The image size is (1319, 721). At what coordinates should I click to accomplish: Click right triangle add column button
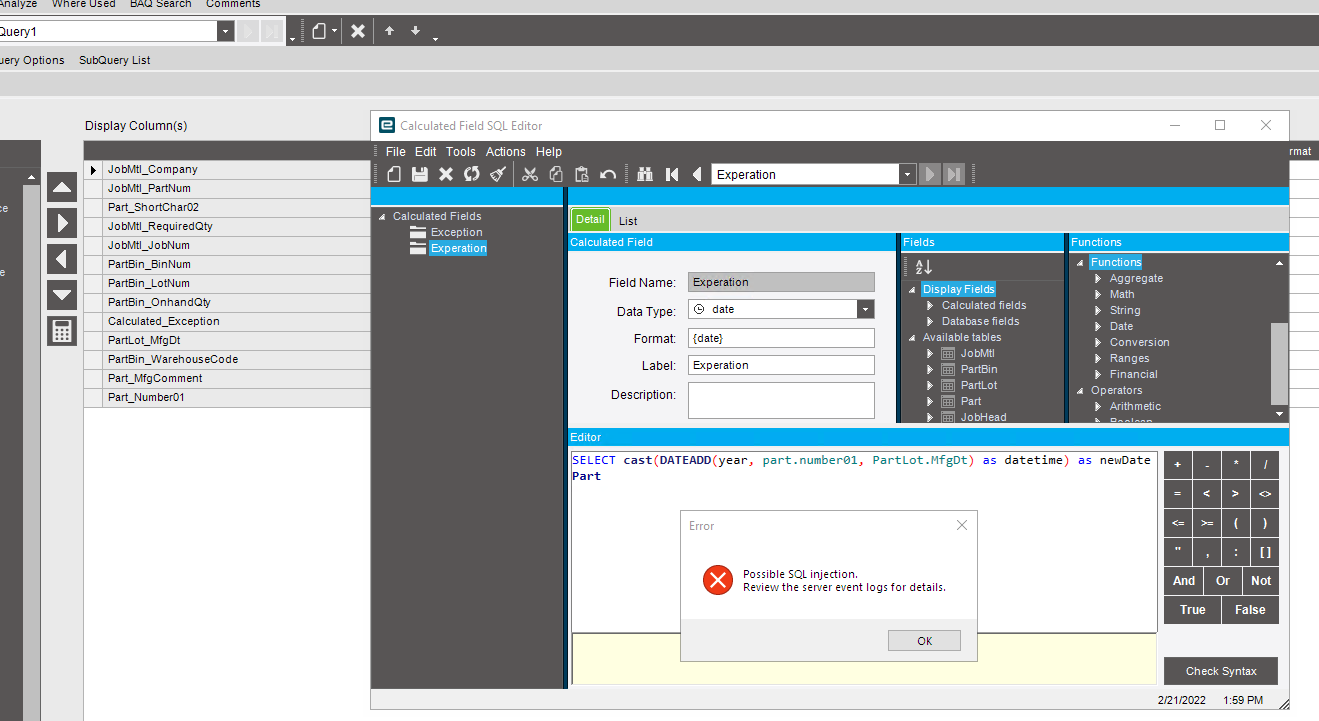coord(62,223)
